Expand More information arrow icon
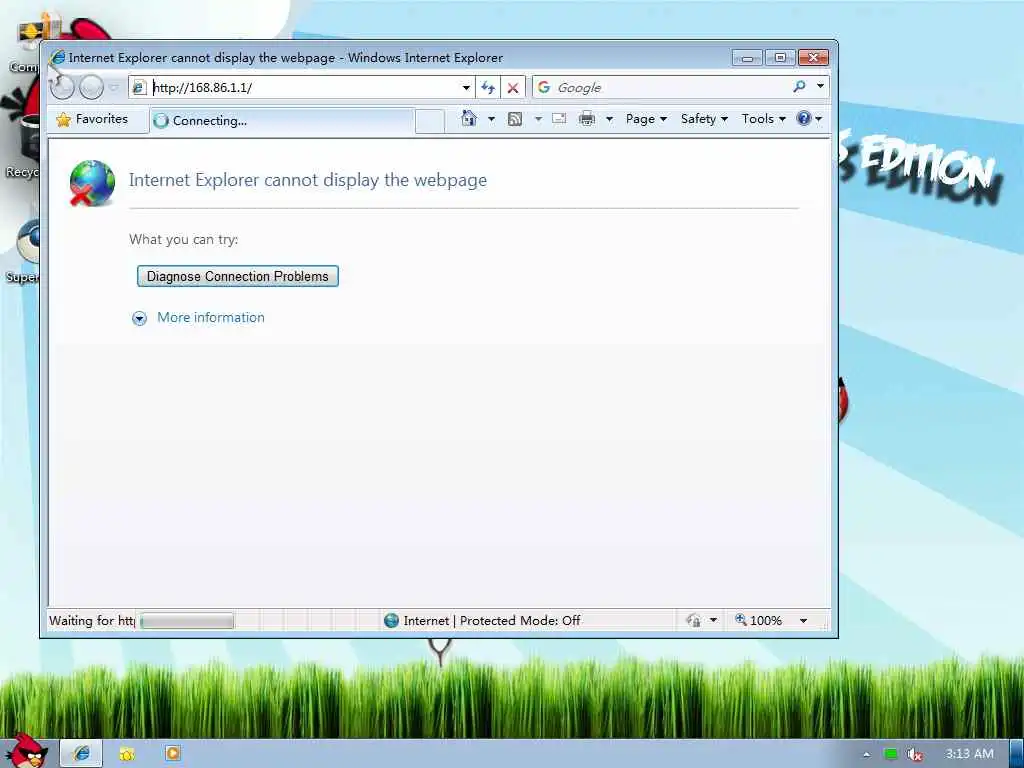1024x768 pixels. click(139, 318)
